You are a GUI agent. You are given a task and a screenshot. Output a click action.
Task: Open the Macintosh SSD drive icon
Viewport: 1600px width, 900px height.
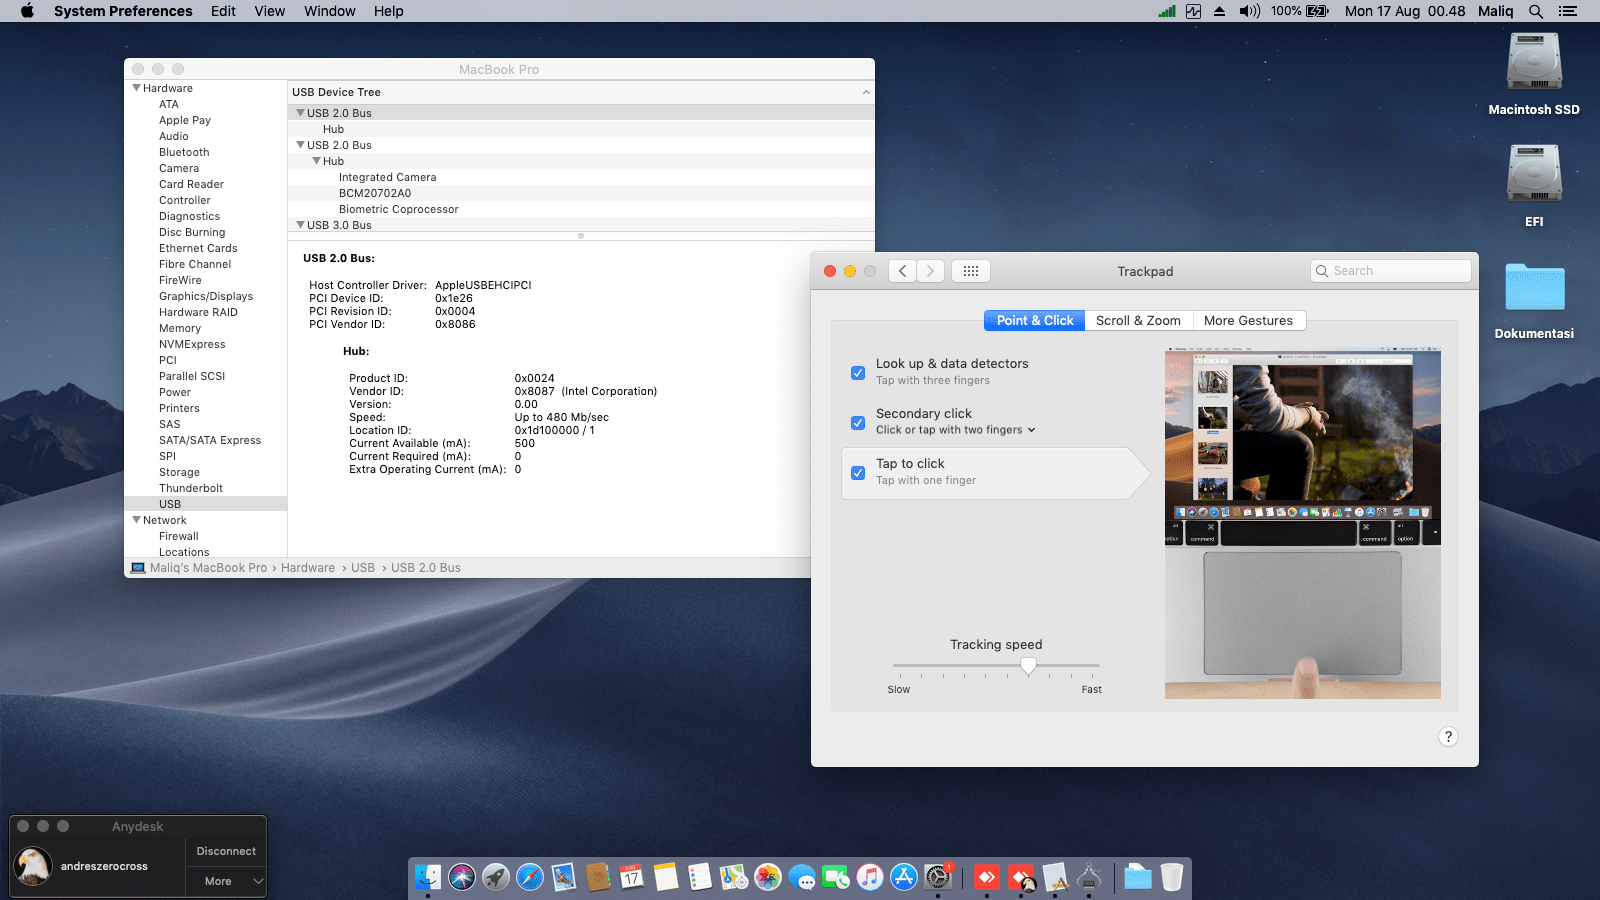(x=1533, y=63)
